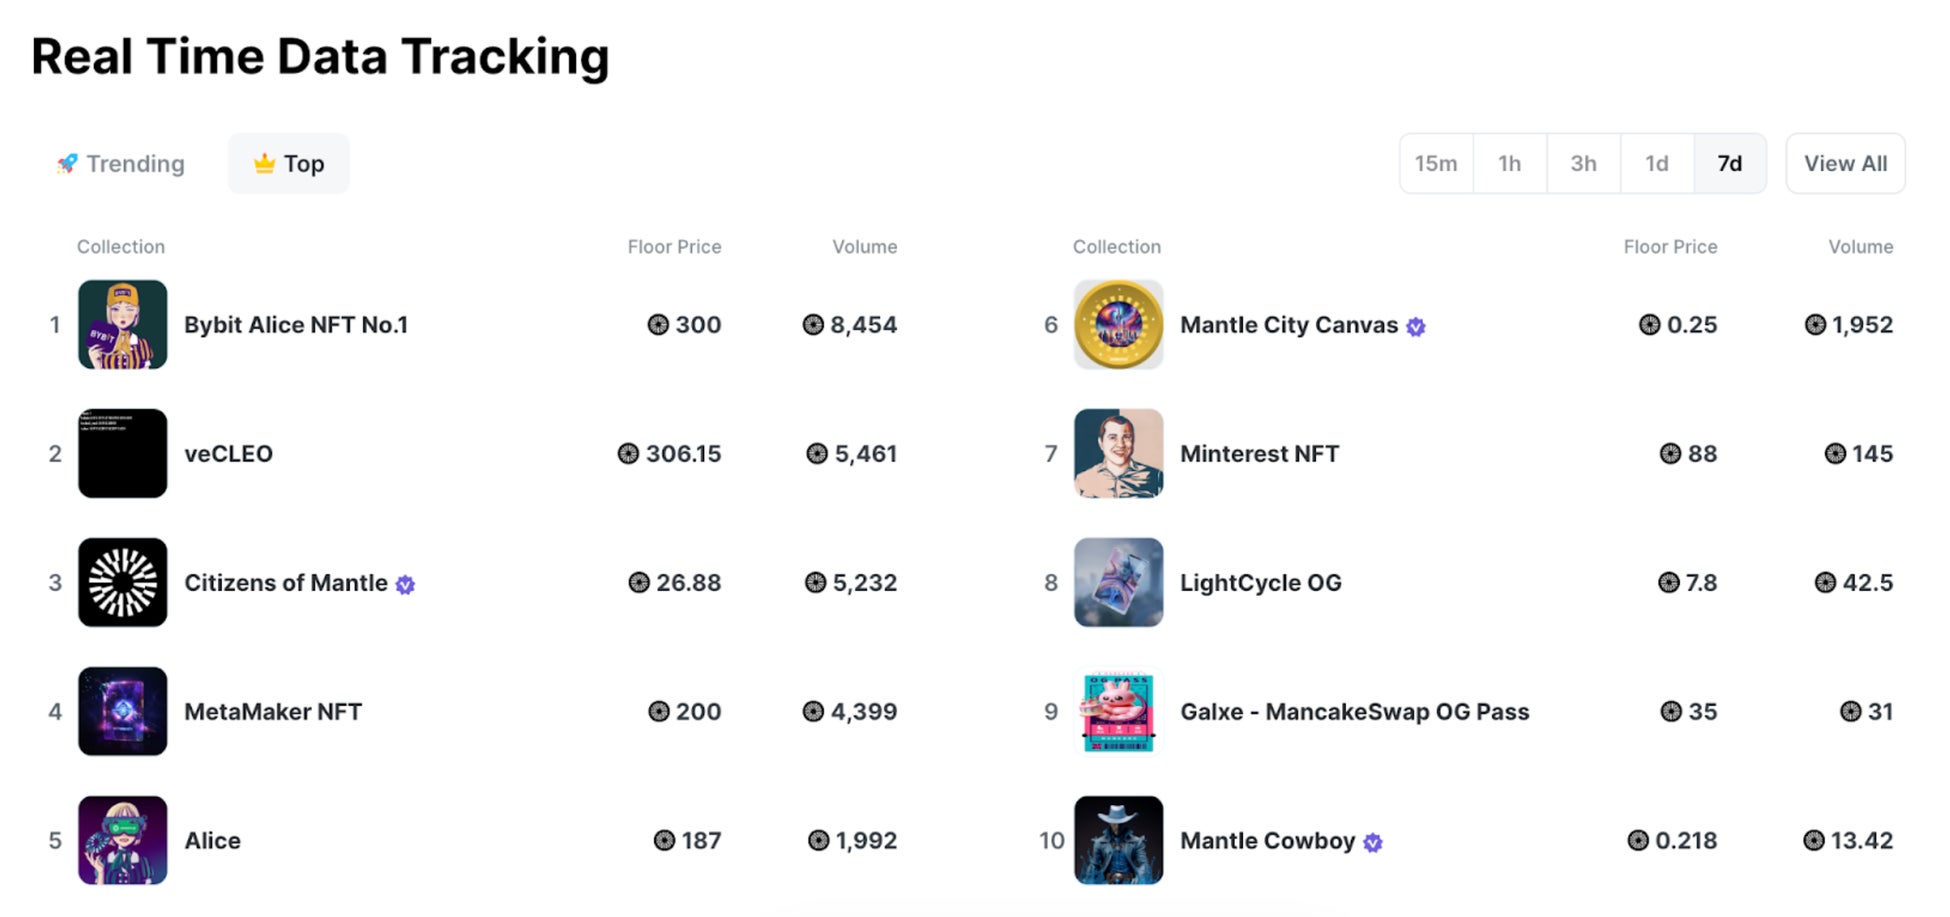
Task: Click Mantle token icon beside 300 floor price
Action: [658, 325]
